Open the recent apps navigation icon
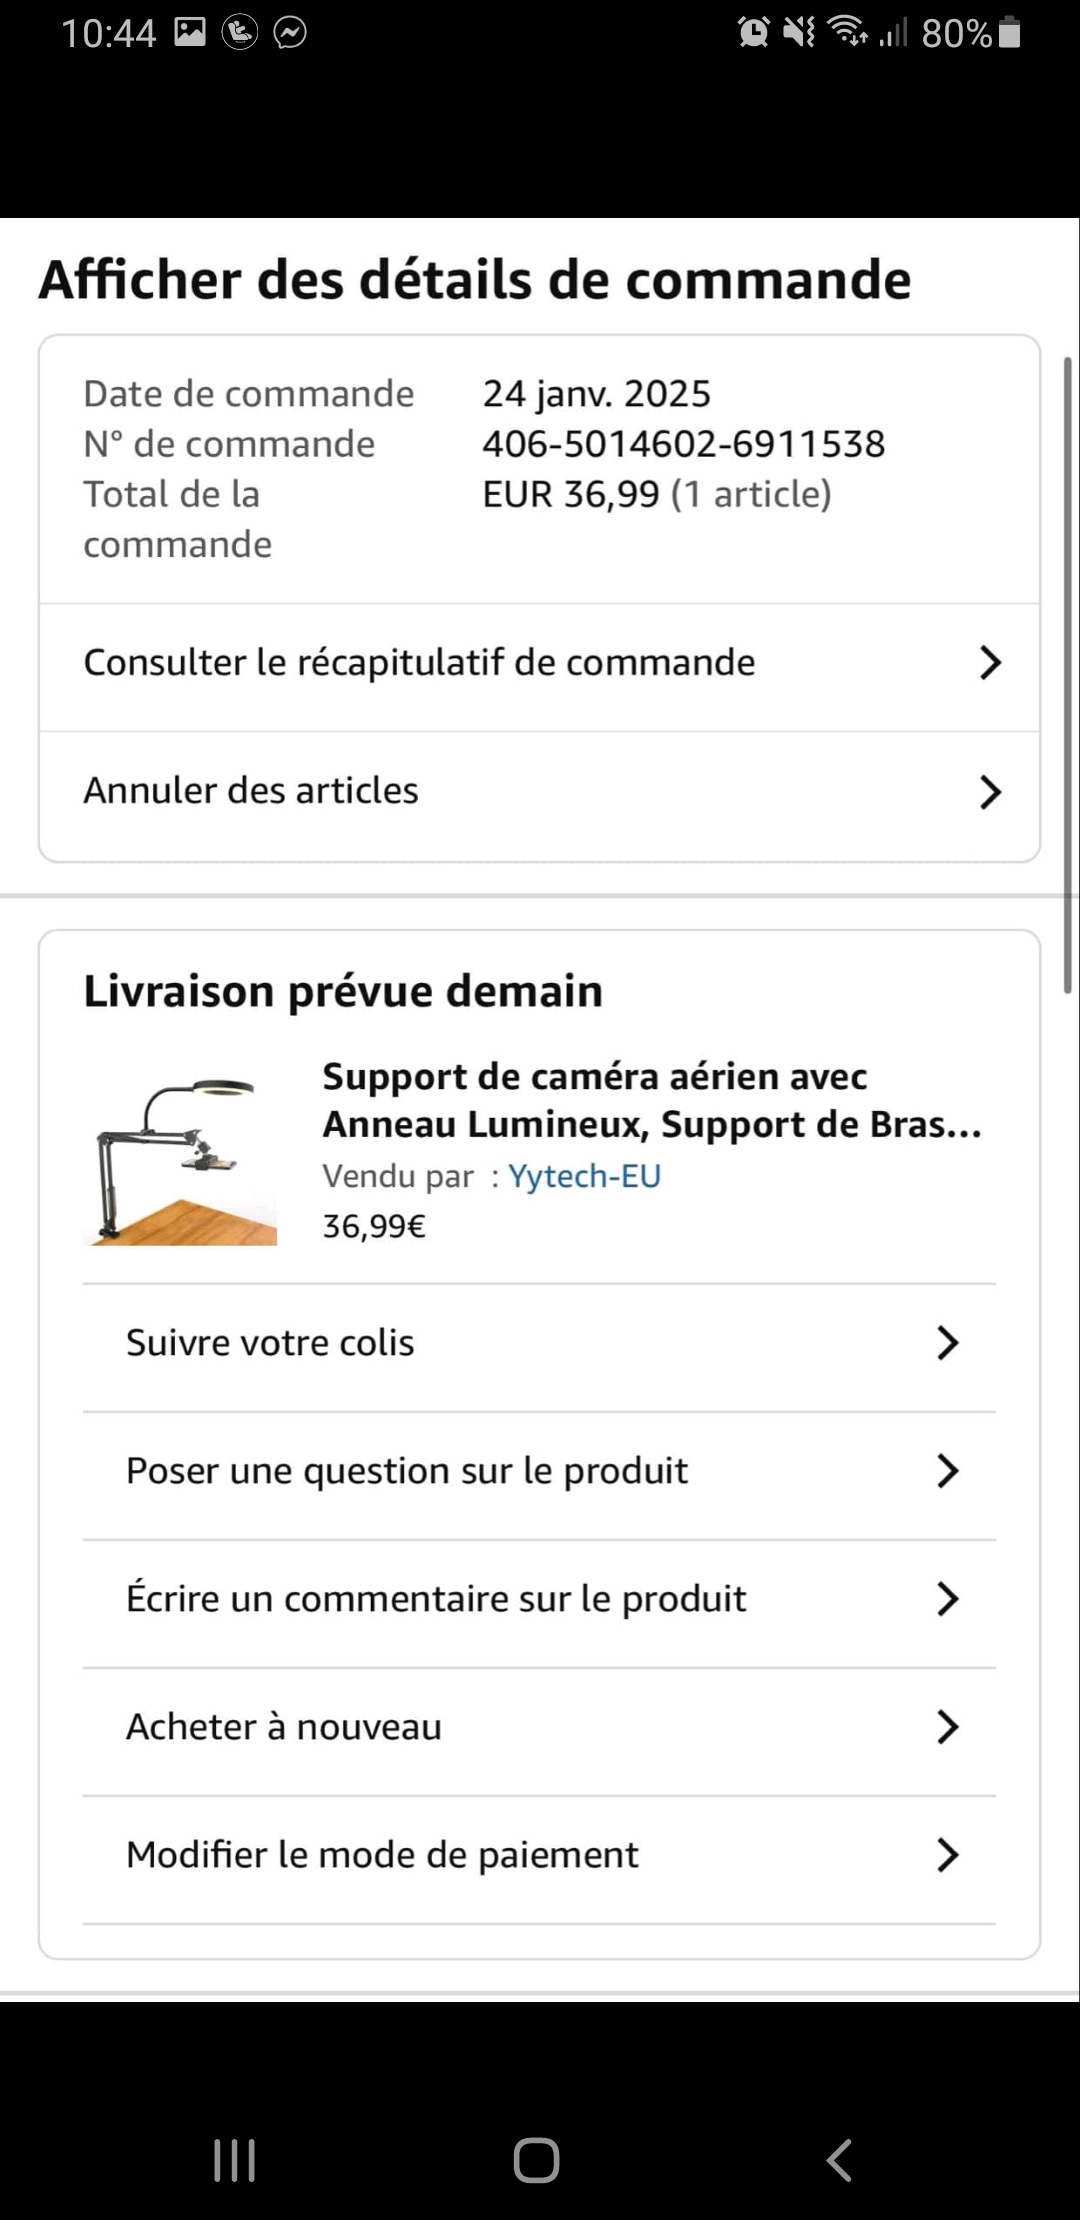 [x=235, y=2160]
